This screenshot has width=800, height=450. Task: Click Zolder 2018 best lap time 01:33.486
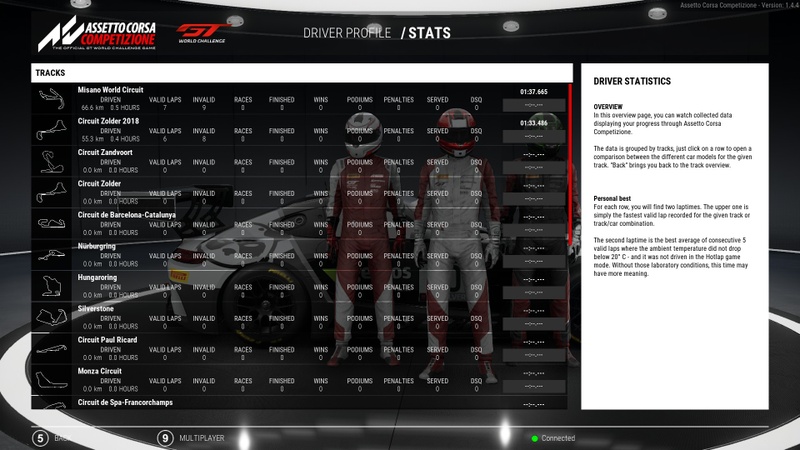coord(534,123)
